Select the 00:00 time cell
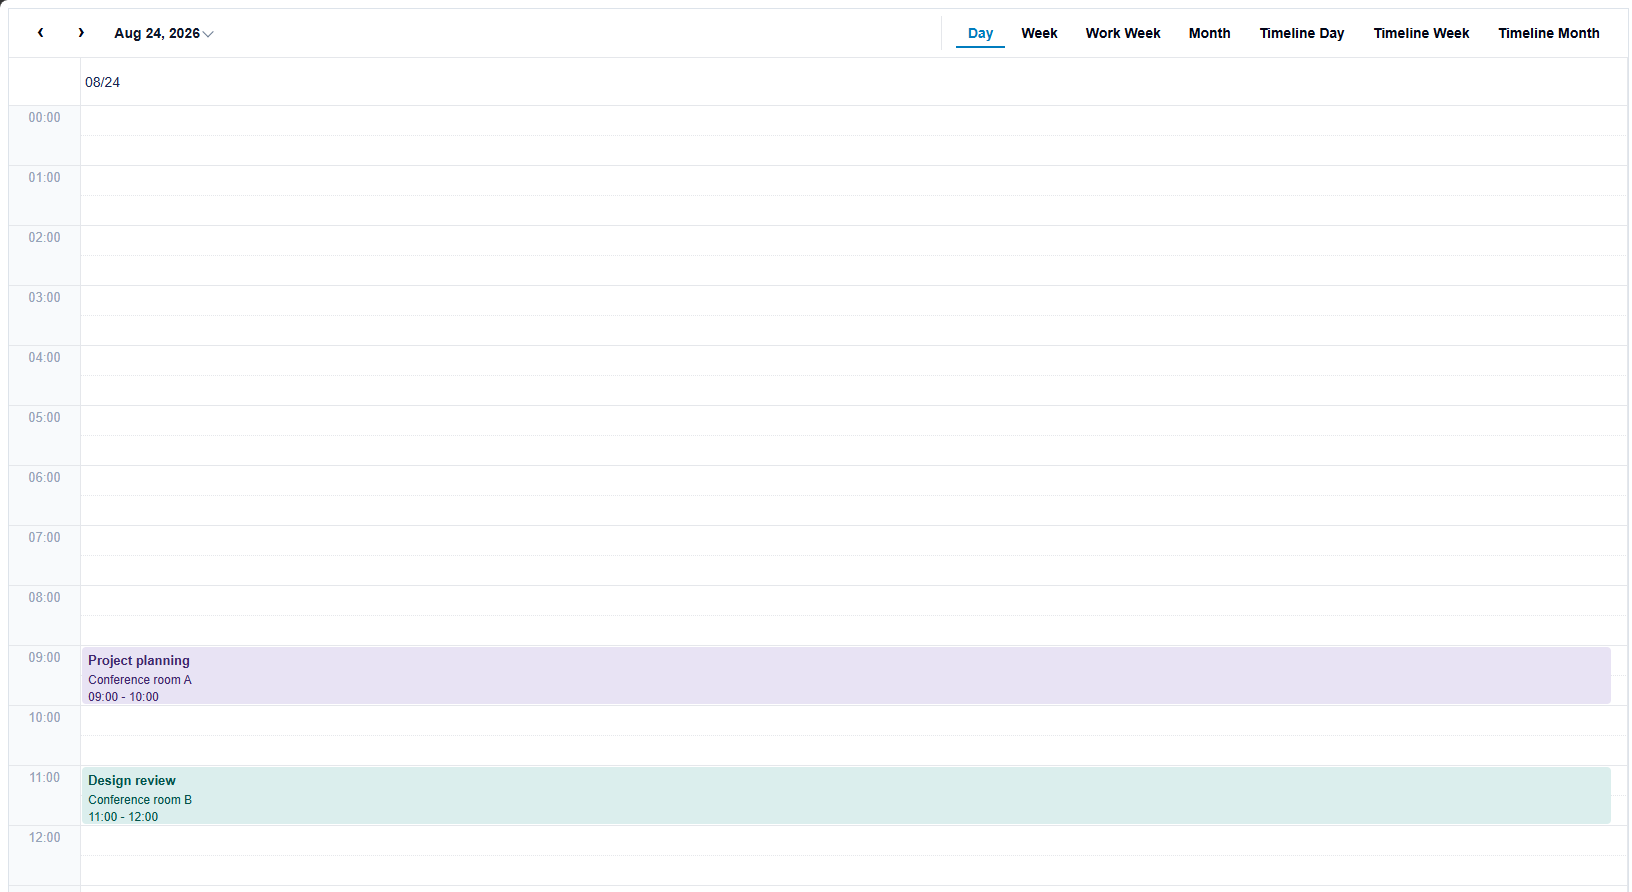Viewport: 1632px width, 892px height. coord(853,121)
